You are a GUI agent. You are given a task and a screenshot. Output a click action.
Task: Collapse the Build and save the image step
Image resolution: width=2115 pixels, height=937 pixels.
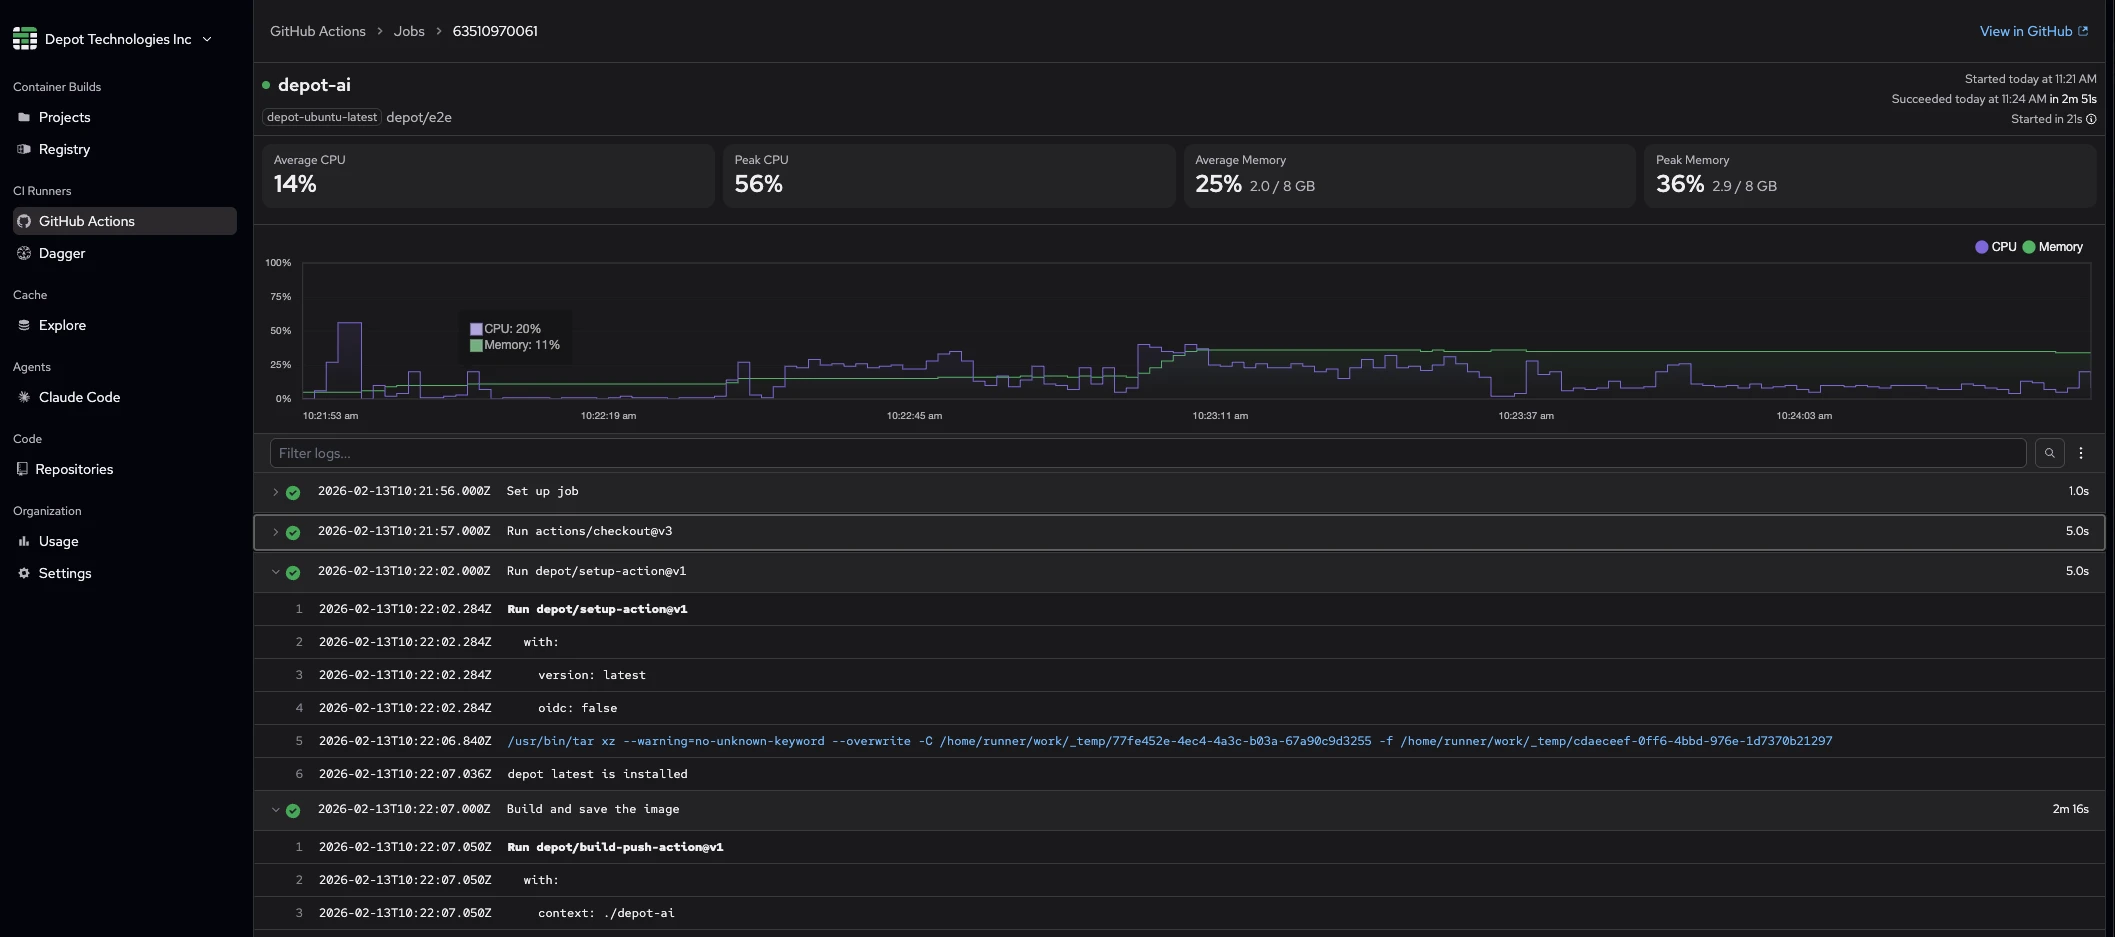[x=276, y=810]
